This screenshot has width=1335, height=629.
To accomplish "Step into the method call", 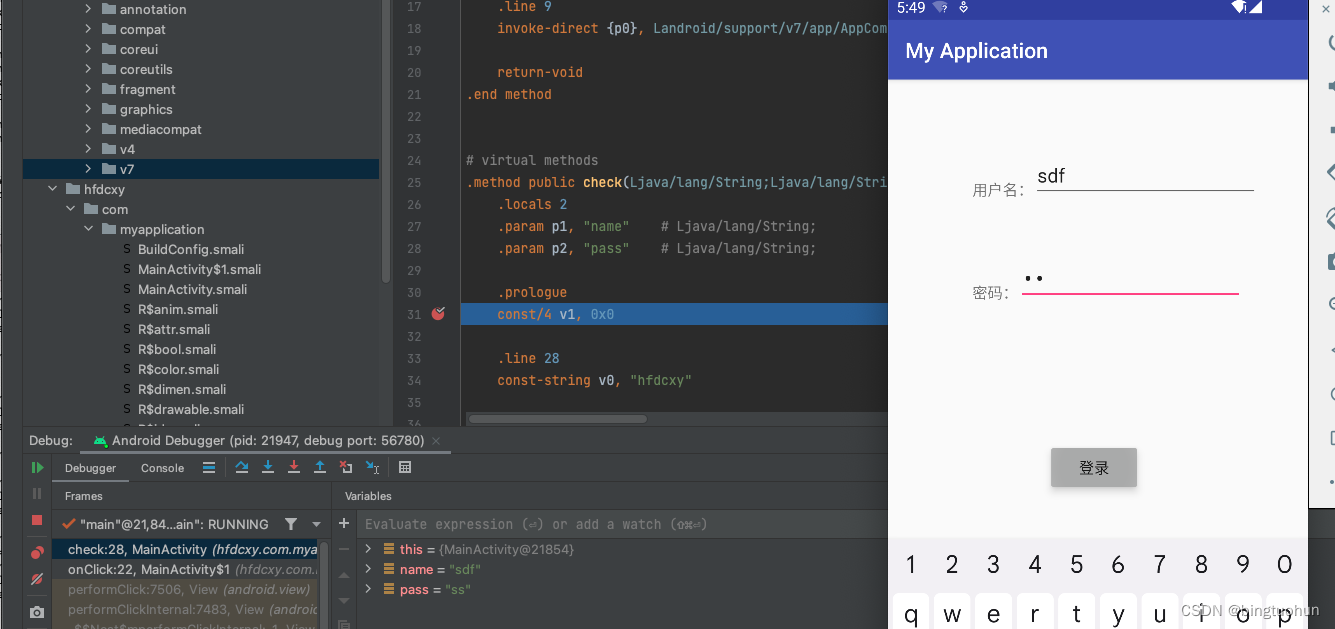I will [268, 467].
